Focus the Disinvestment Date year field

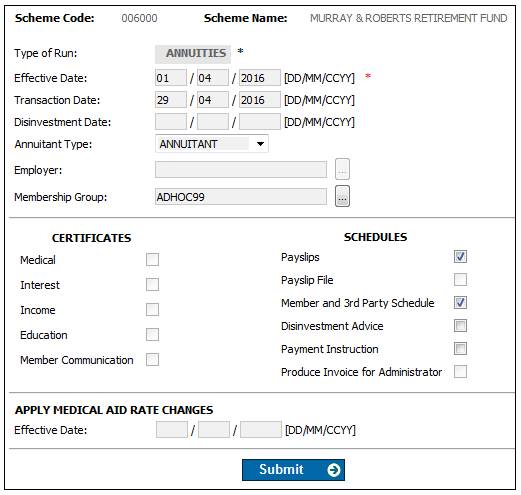point(260,122)
